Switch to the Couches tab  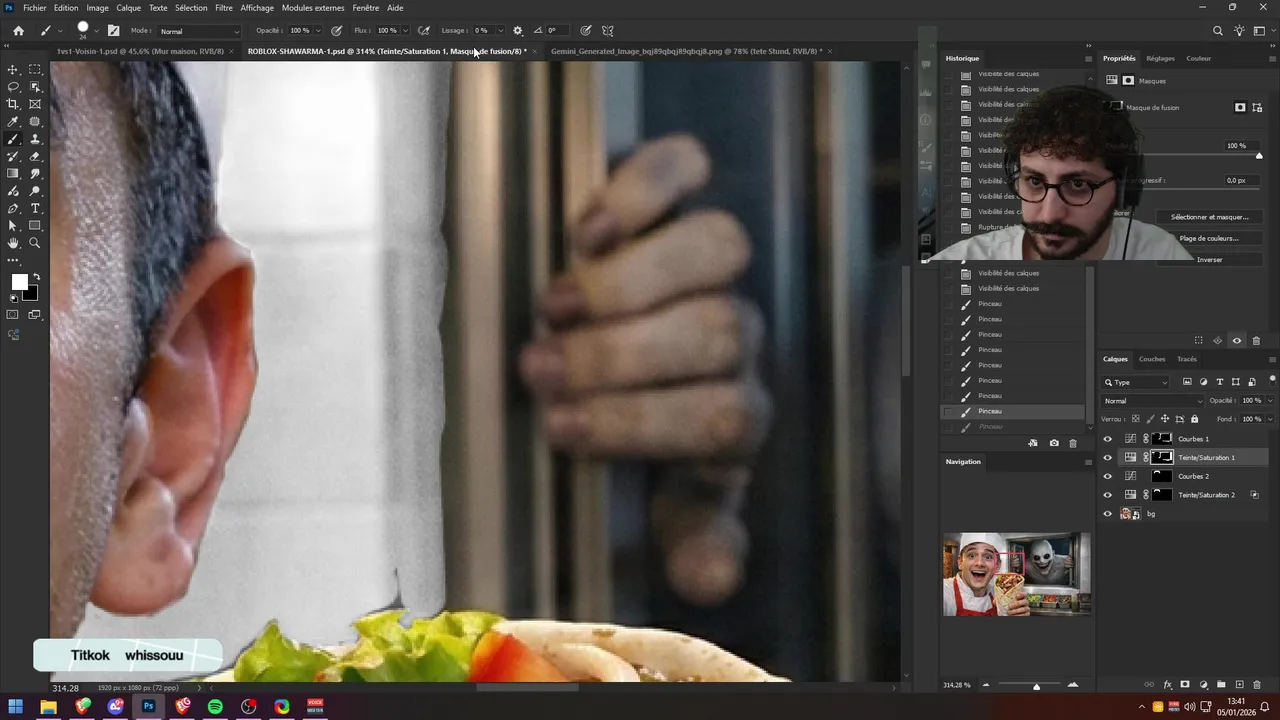pyautogui.click(x=1152, y=359)
